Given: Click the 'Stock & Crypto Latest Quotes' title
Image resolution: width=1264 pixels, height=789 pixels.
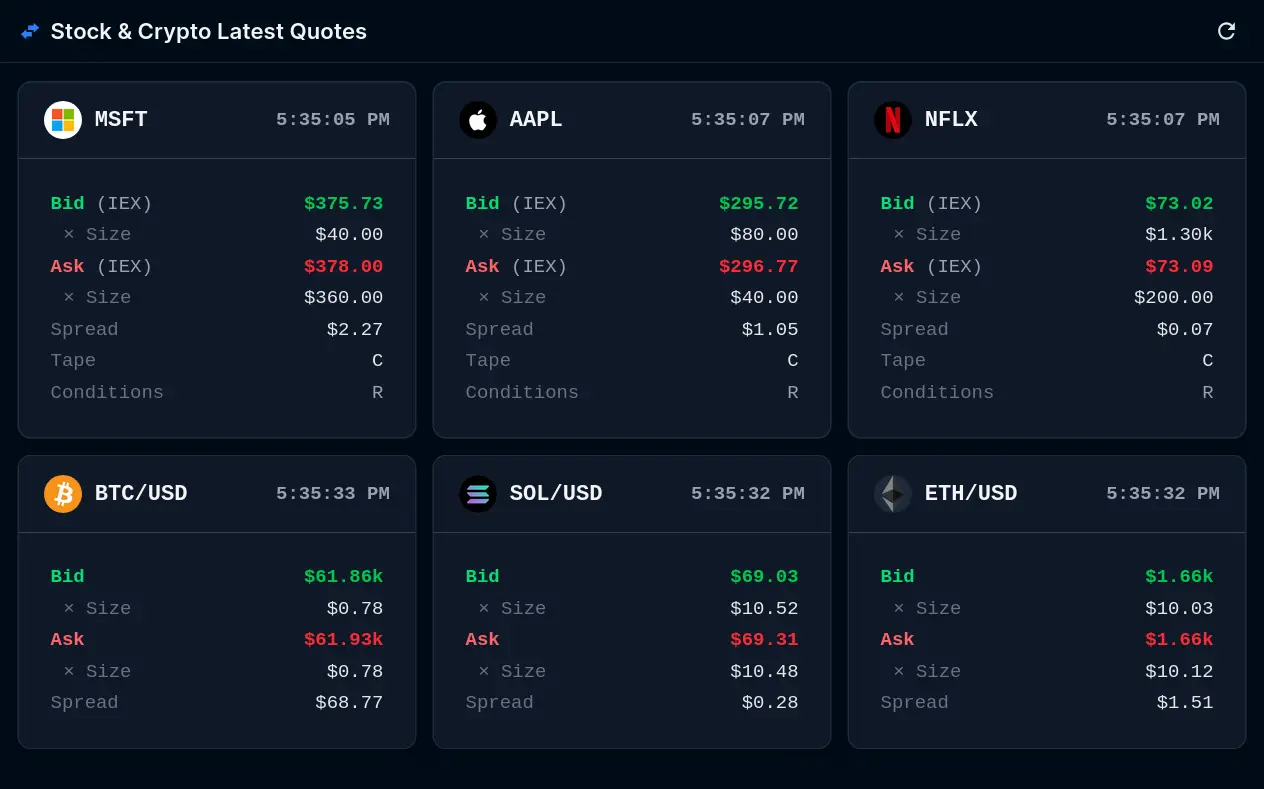Looking at the screenshot, I should tap(209, 31).
